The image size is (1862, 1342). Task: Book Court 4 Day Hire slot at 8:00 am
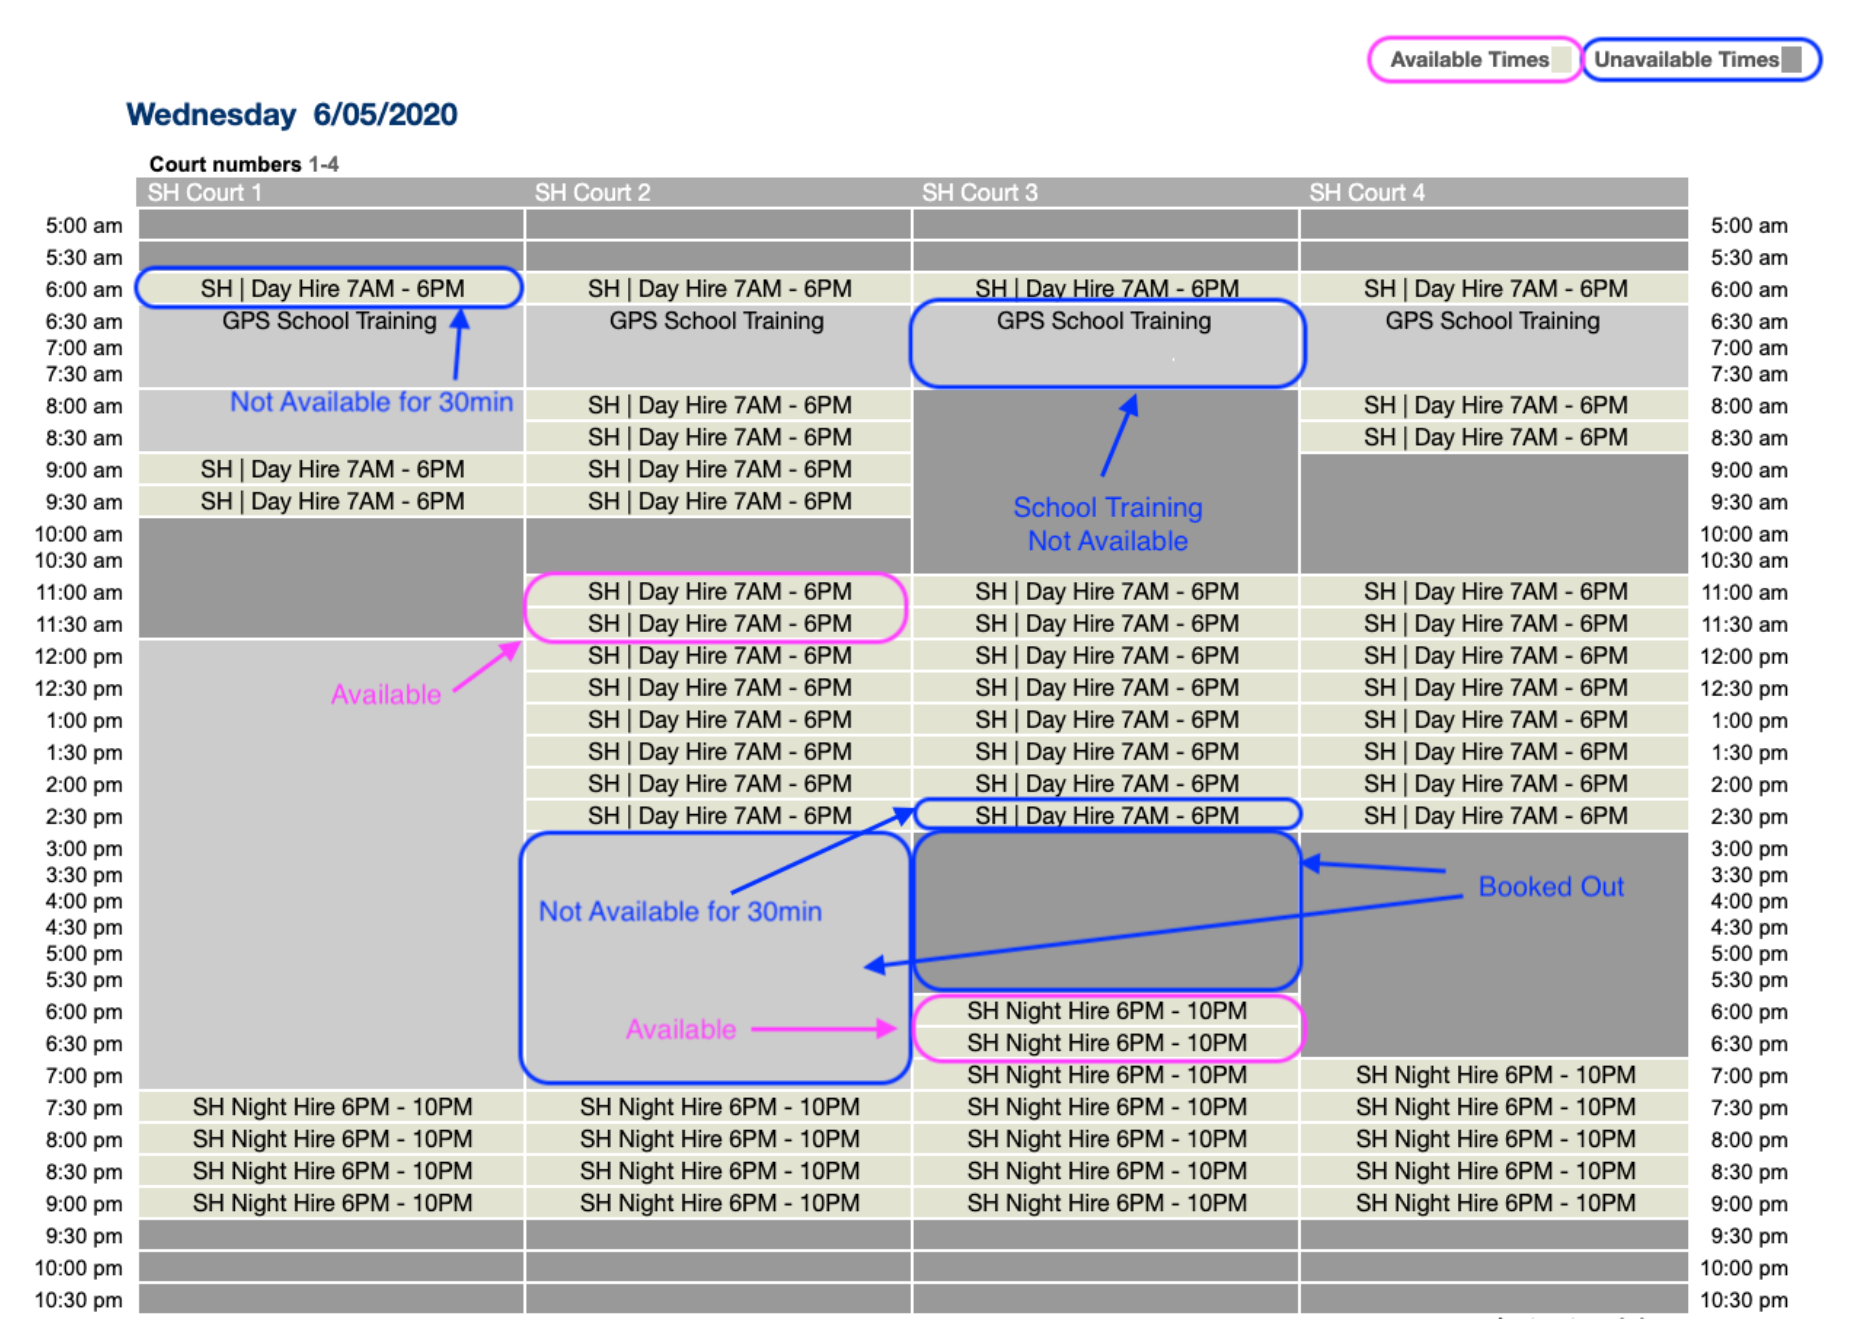(x=1494, y=405)
